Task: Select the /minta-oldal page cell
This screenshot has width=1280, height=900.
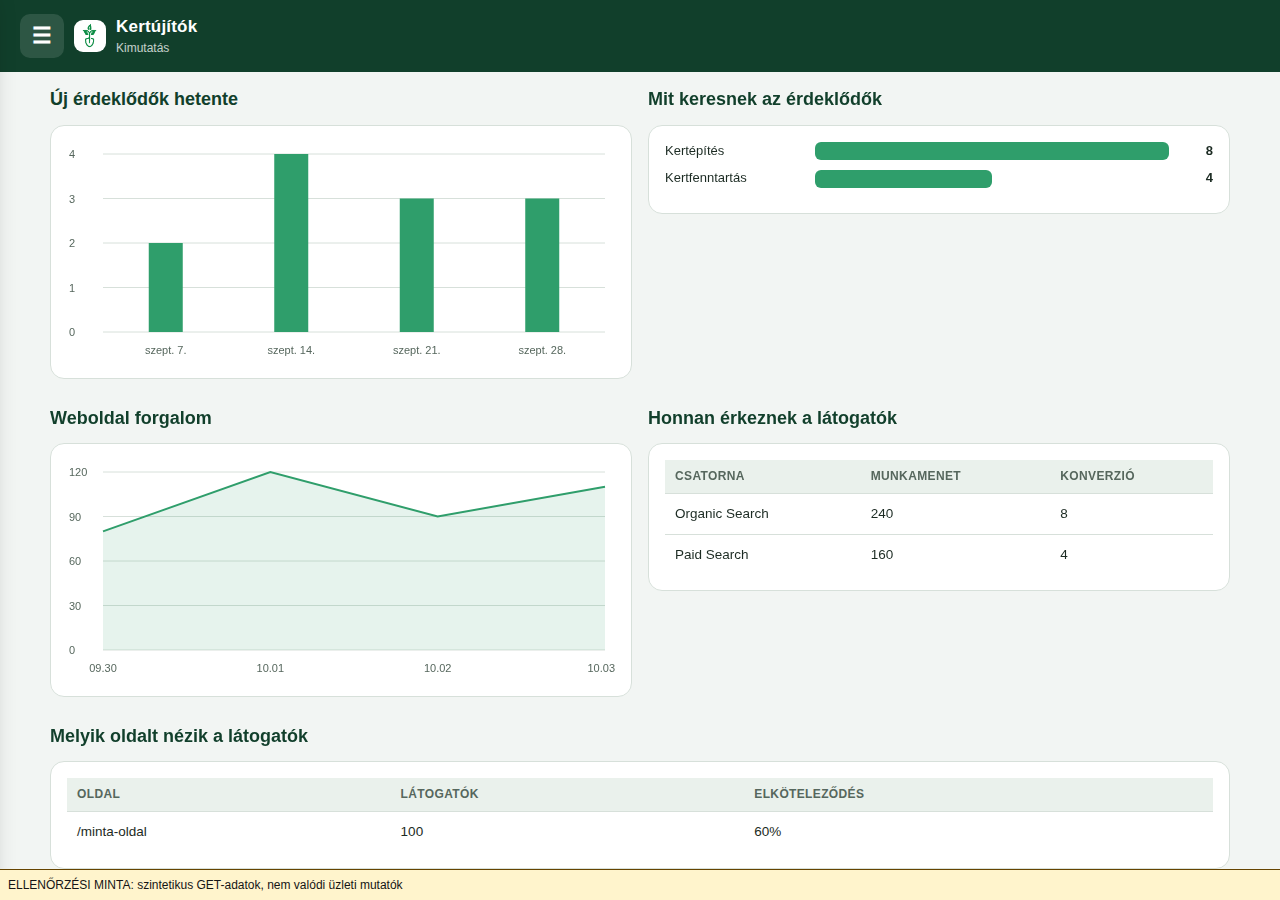Action: tap(112, 832)
